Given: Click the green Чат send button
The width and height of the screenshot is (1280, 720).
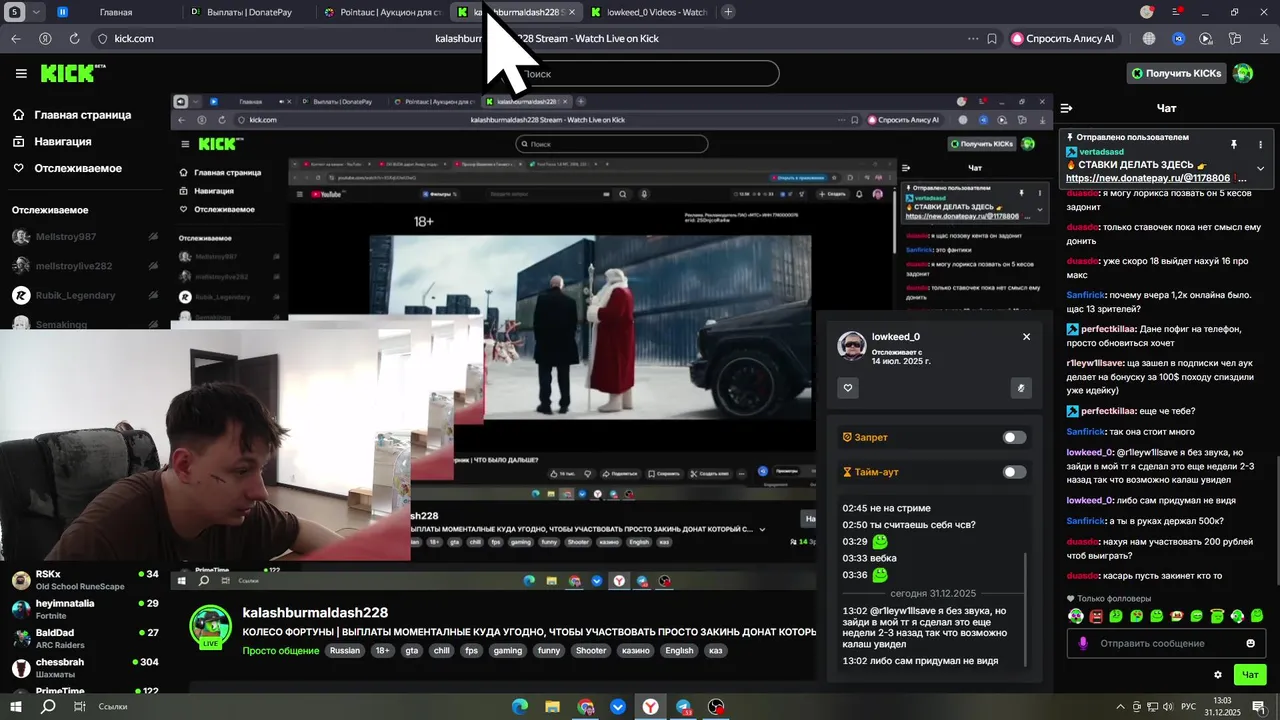Looking at the screenshot, I should pos(1250,675).
